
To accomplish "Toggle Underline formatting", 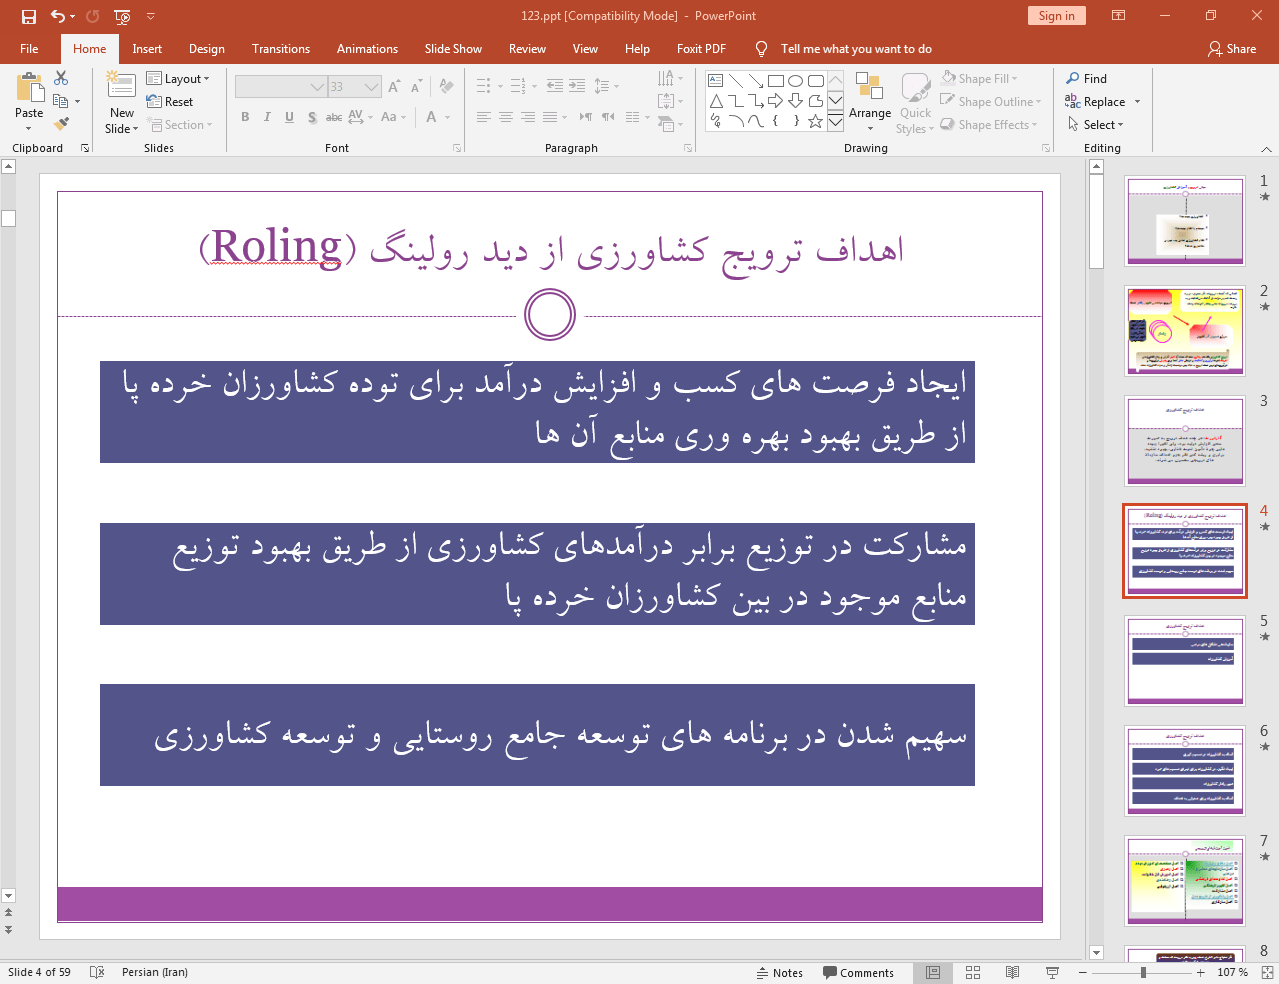I will tap(289, 117).
